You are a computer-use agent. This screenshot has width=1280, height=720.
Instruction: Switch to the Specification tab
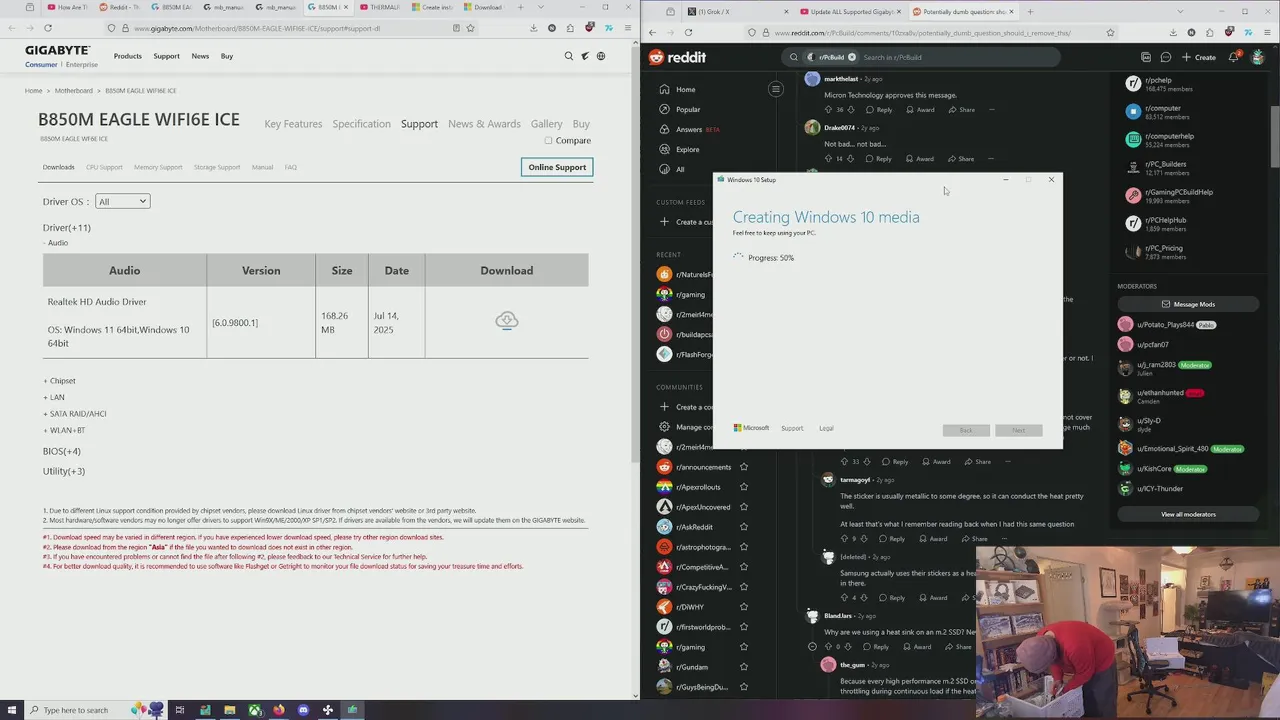(x=361, y=124)
